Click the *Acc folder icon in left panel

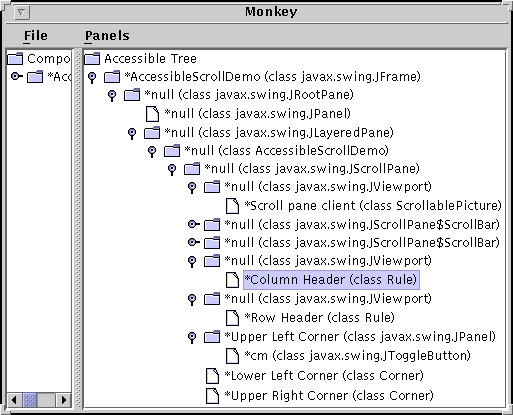(35, 77)
